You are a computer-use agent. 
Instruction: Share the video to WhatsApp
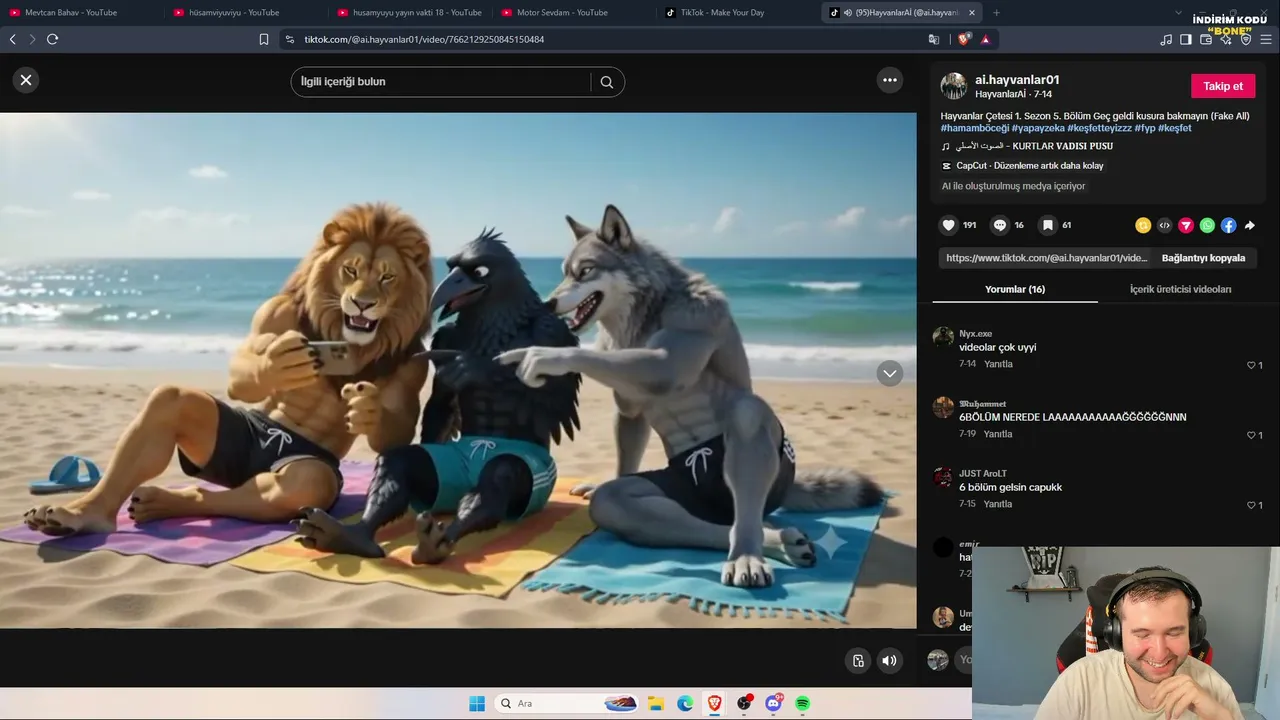pos(1207,225)
